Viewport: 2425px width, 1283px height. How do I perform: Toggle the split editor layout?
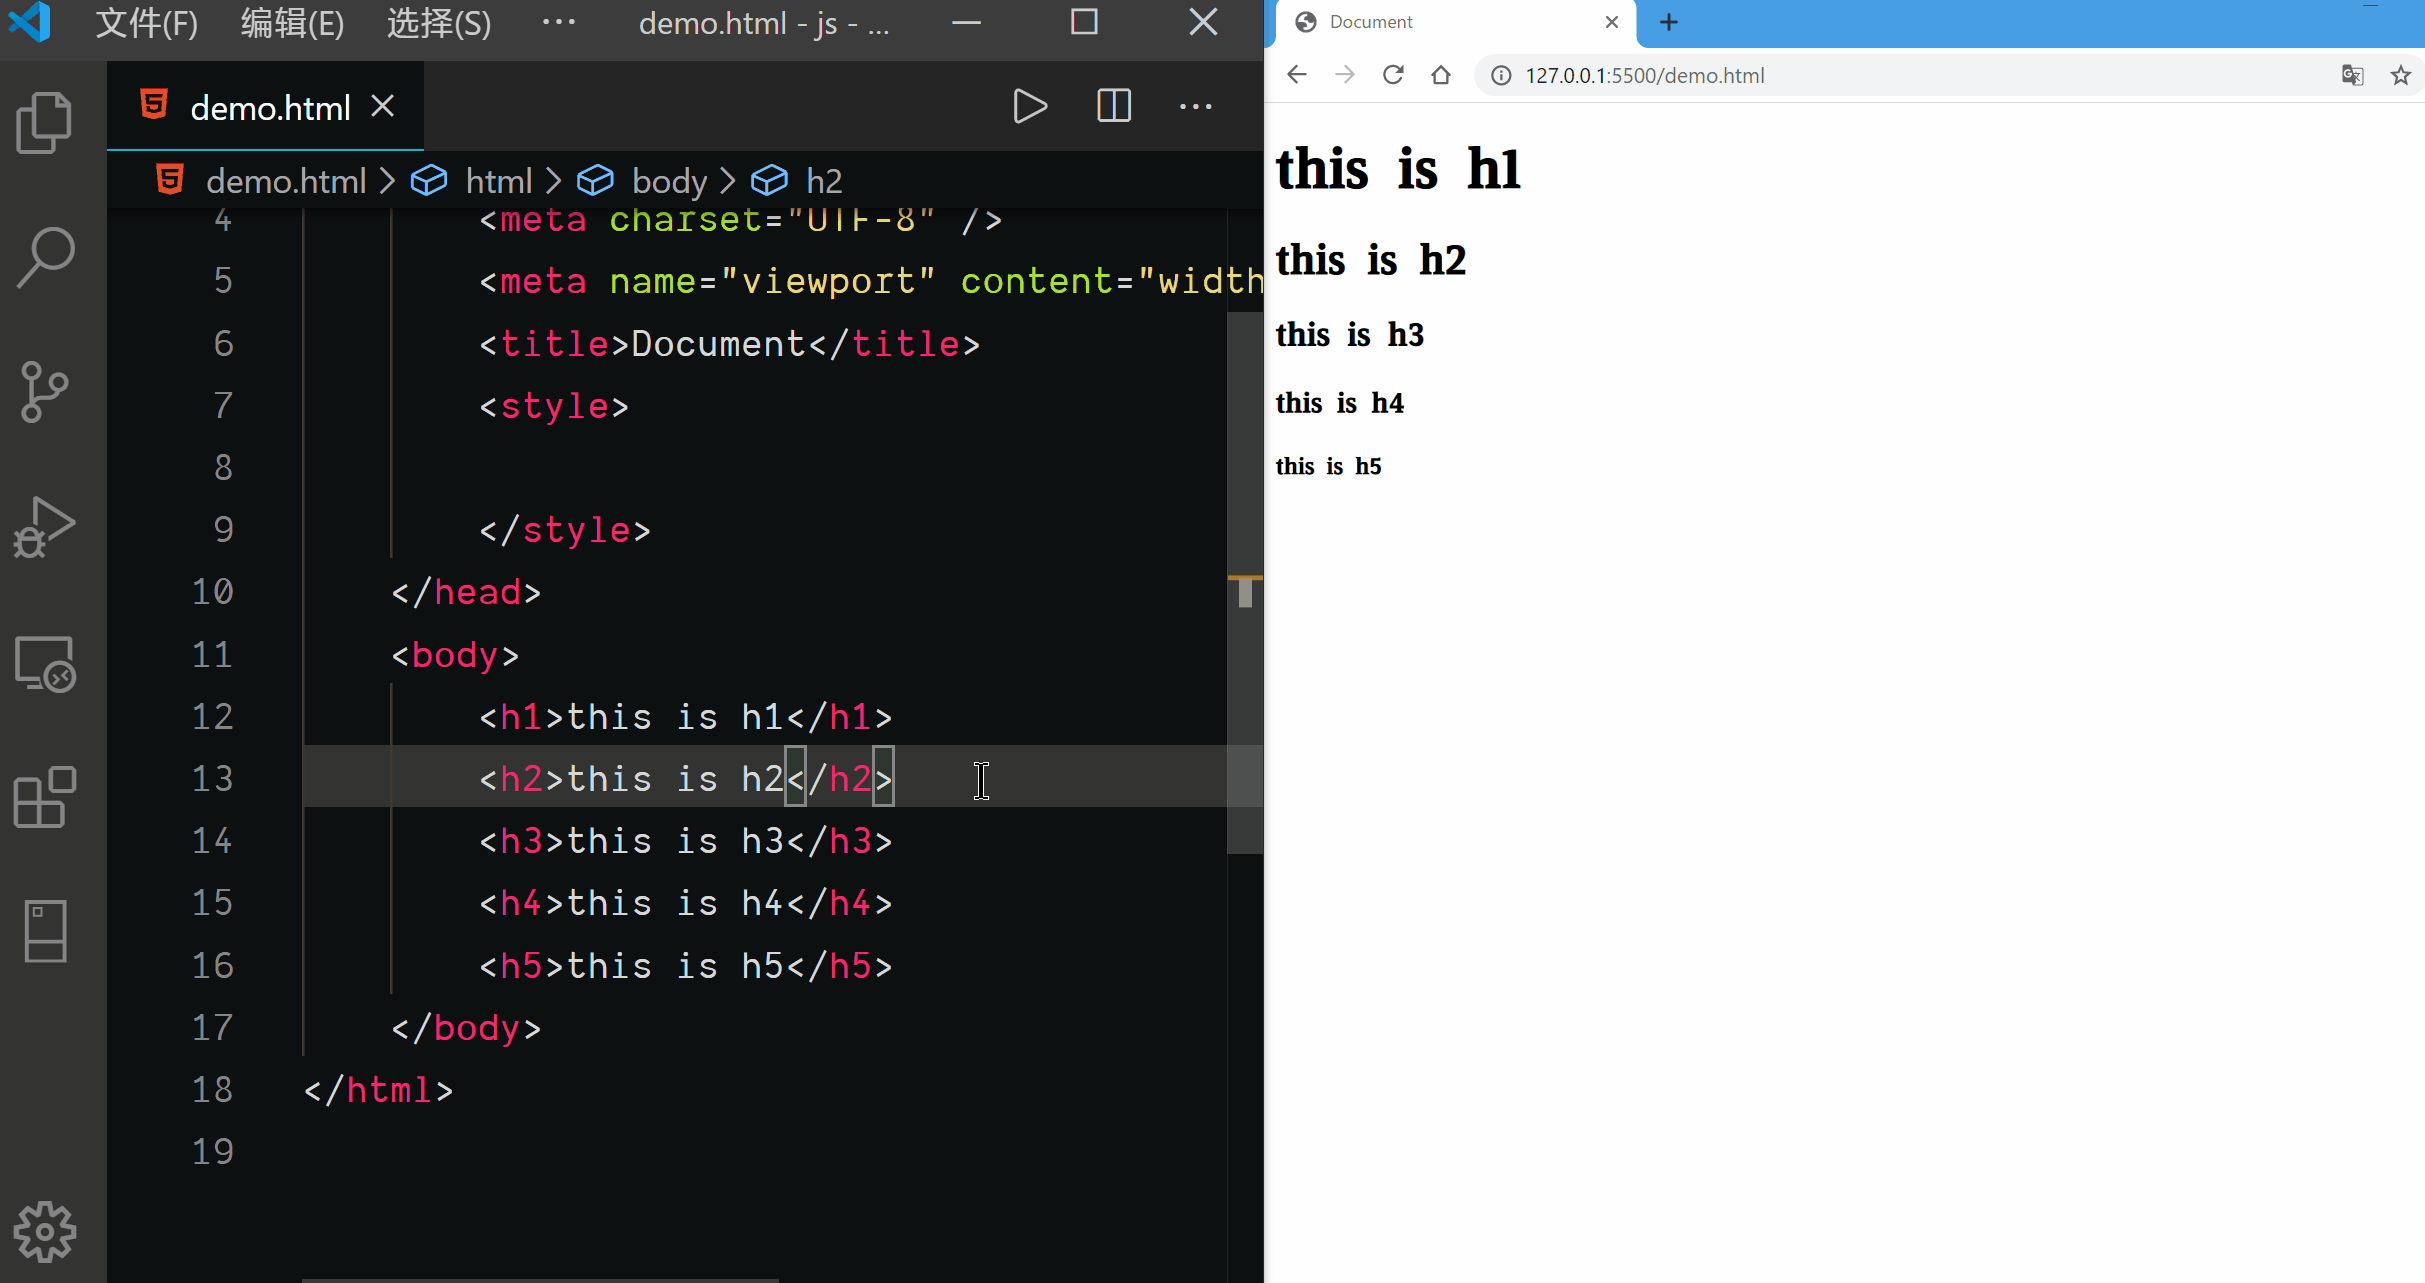click(1113, 106)
